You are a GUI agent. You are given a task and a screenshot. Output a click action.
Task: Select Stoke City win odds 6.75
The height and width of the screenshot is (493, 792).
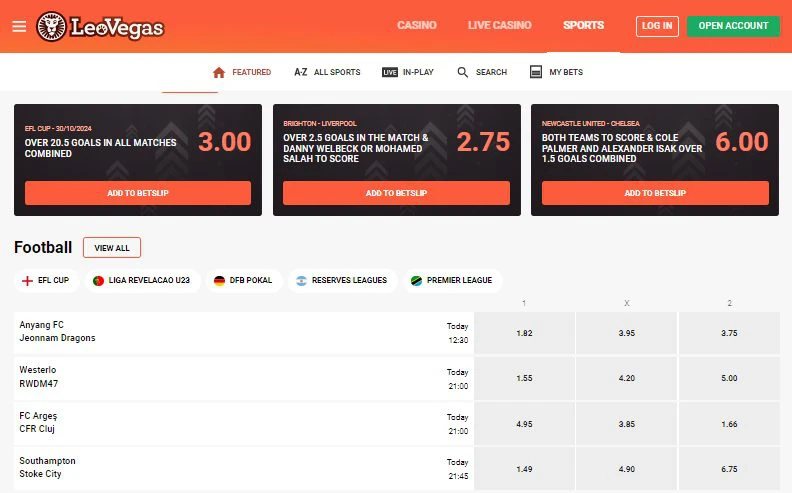point(729,468)
